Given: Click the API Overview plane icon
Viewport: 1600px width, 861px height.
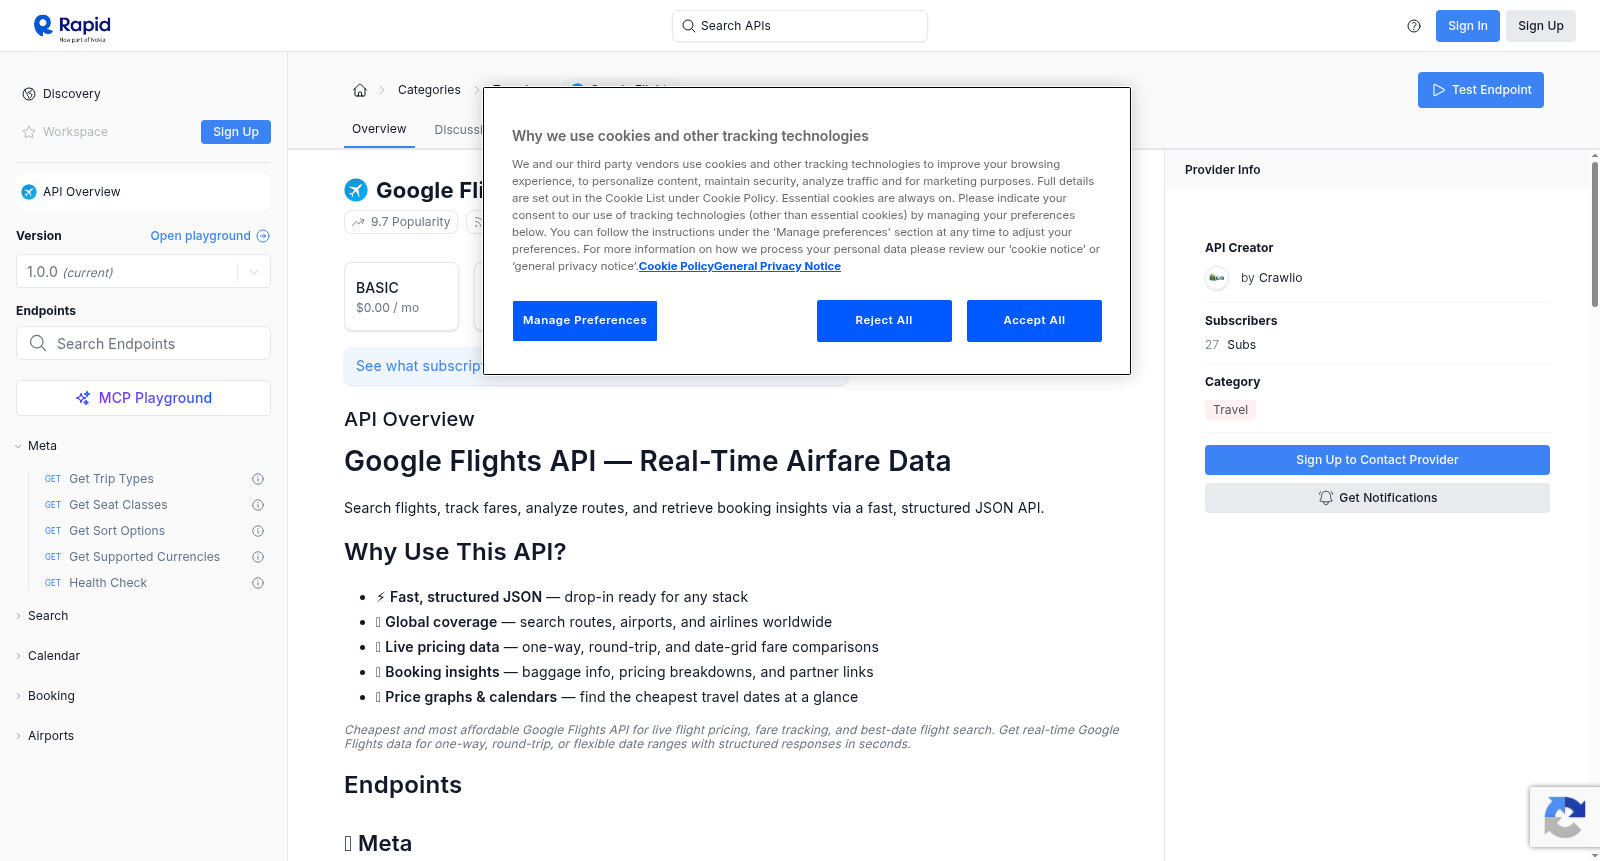Looking at the screenshot, I should [x=29, y=192].
